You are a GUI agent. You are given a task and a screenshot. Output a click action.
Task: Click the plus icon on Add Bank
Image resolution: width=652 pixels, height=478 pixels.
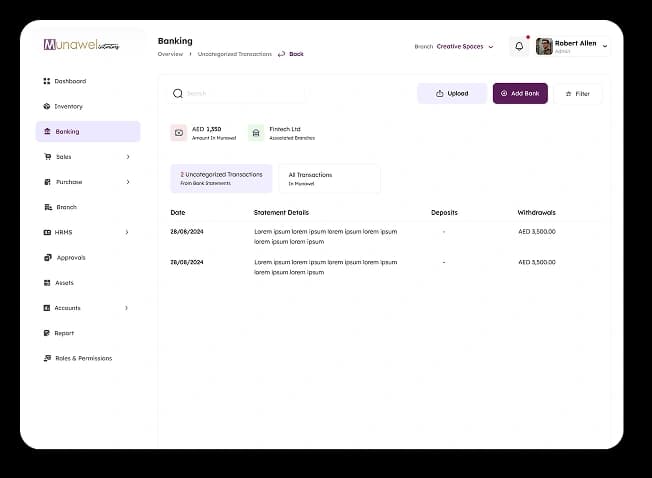[x=504, y=94]
